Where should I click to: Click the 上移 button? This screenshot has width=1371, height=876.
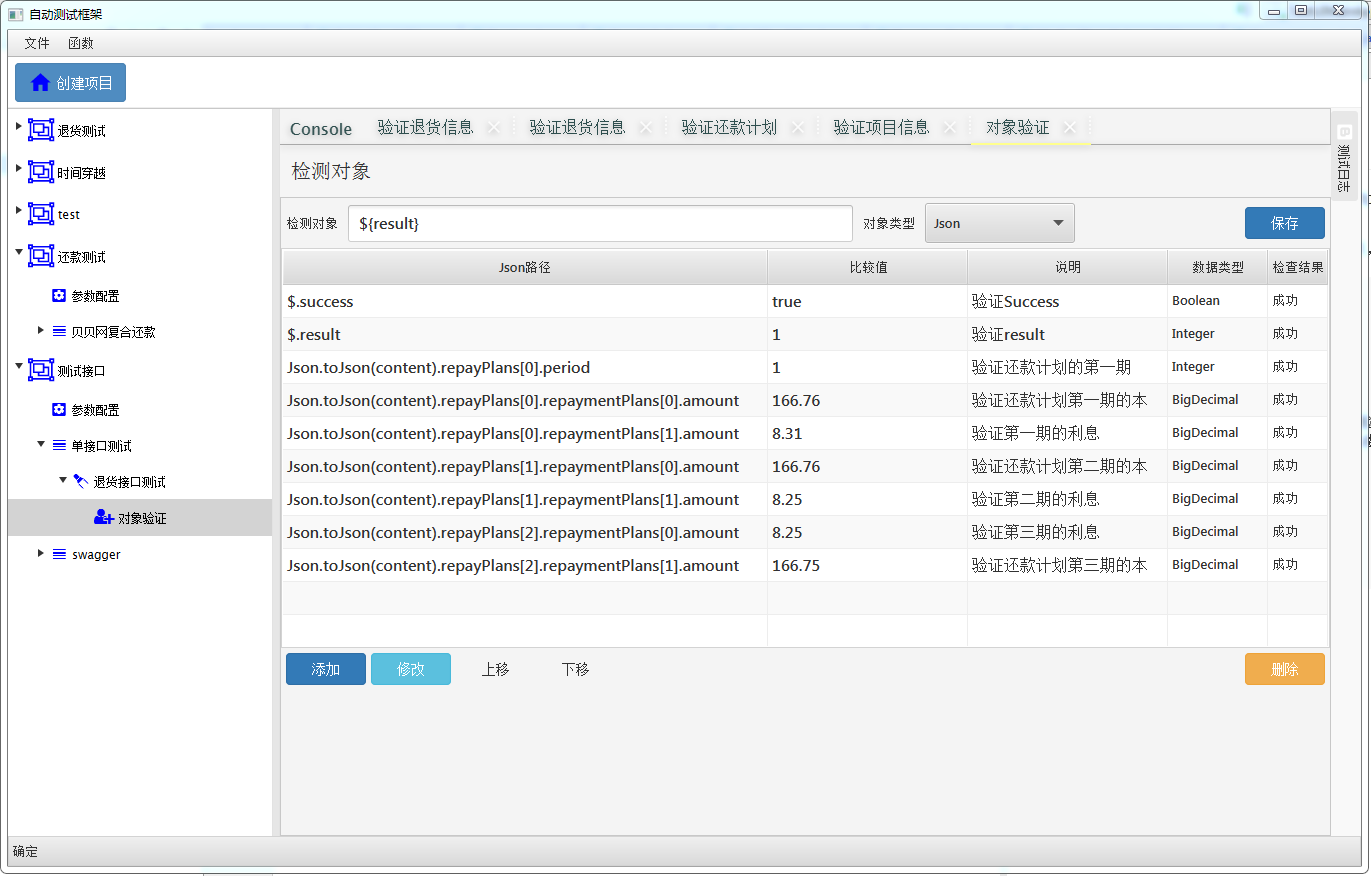tap(496, 669)
